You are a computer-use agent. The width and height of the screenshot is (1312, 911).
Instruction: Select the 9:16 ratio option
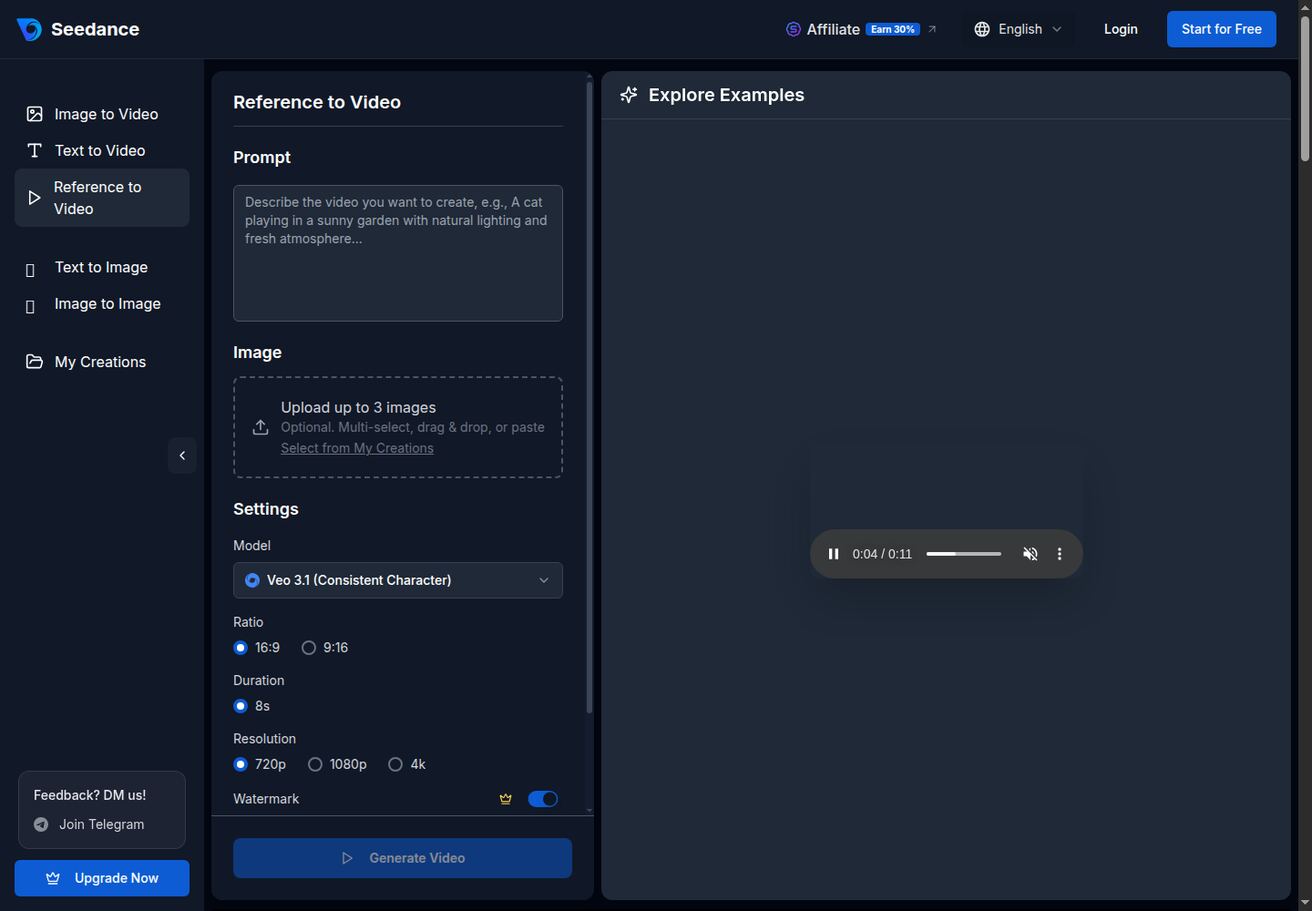pos(309,648)
